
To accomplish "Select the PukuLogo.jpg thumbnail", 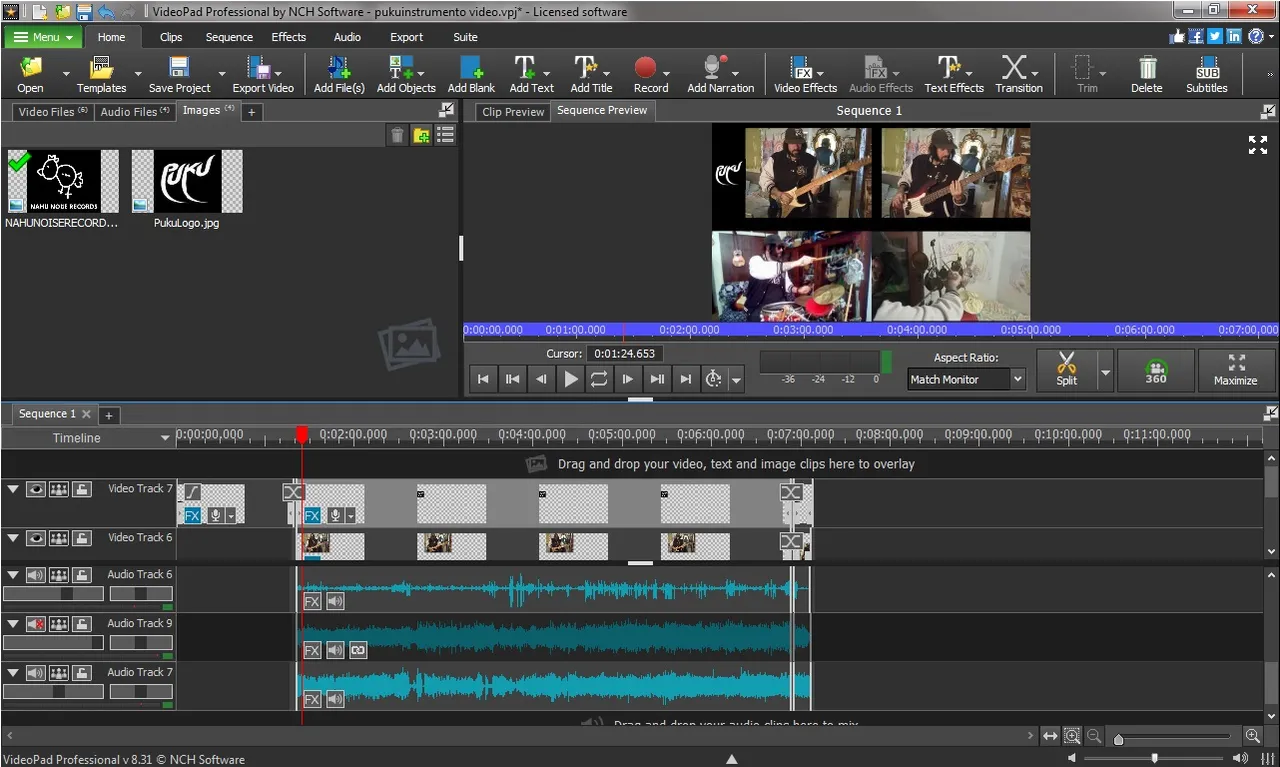I will (187, 181).
